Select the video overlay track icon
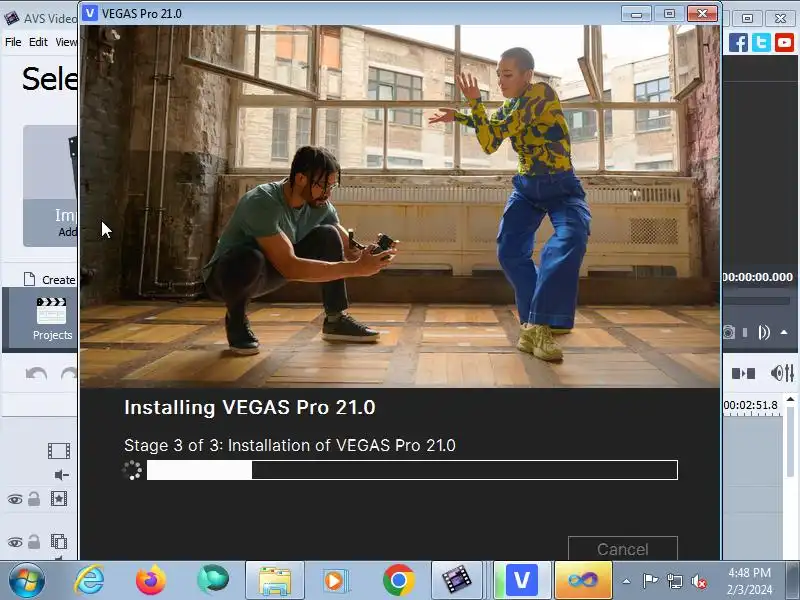Screen dimensions: 800x600 (x=59, y=541)
